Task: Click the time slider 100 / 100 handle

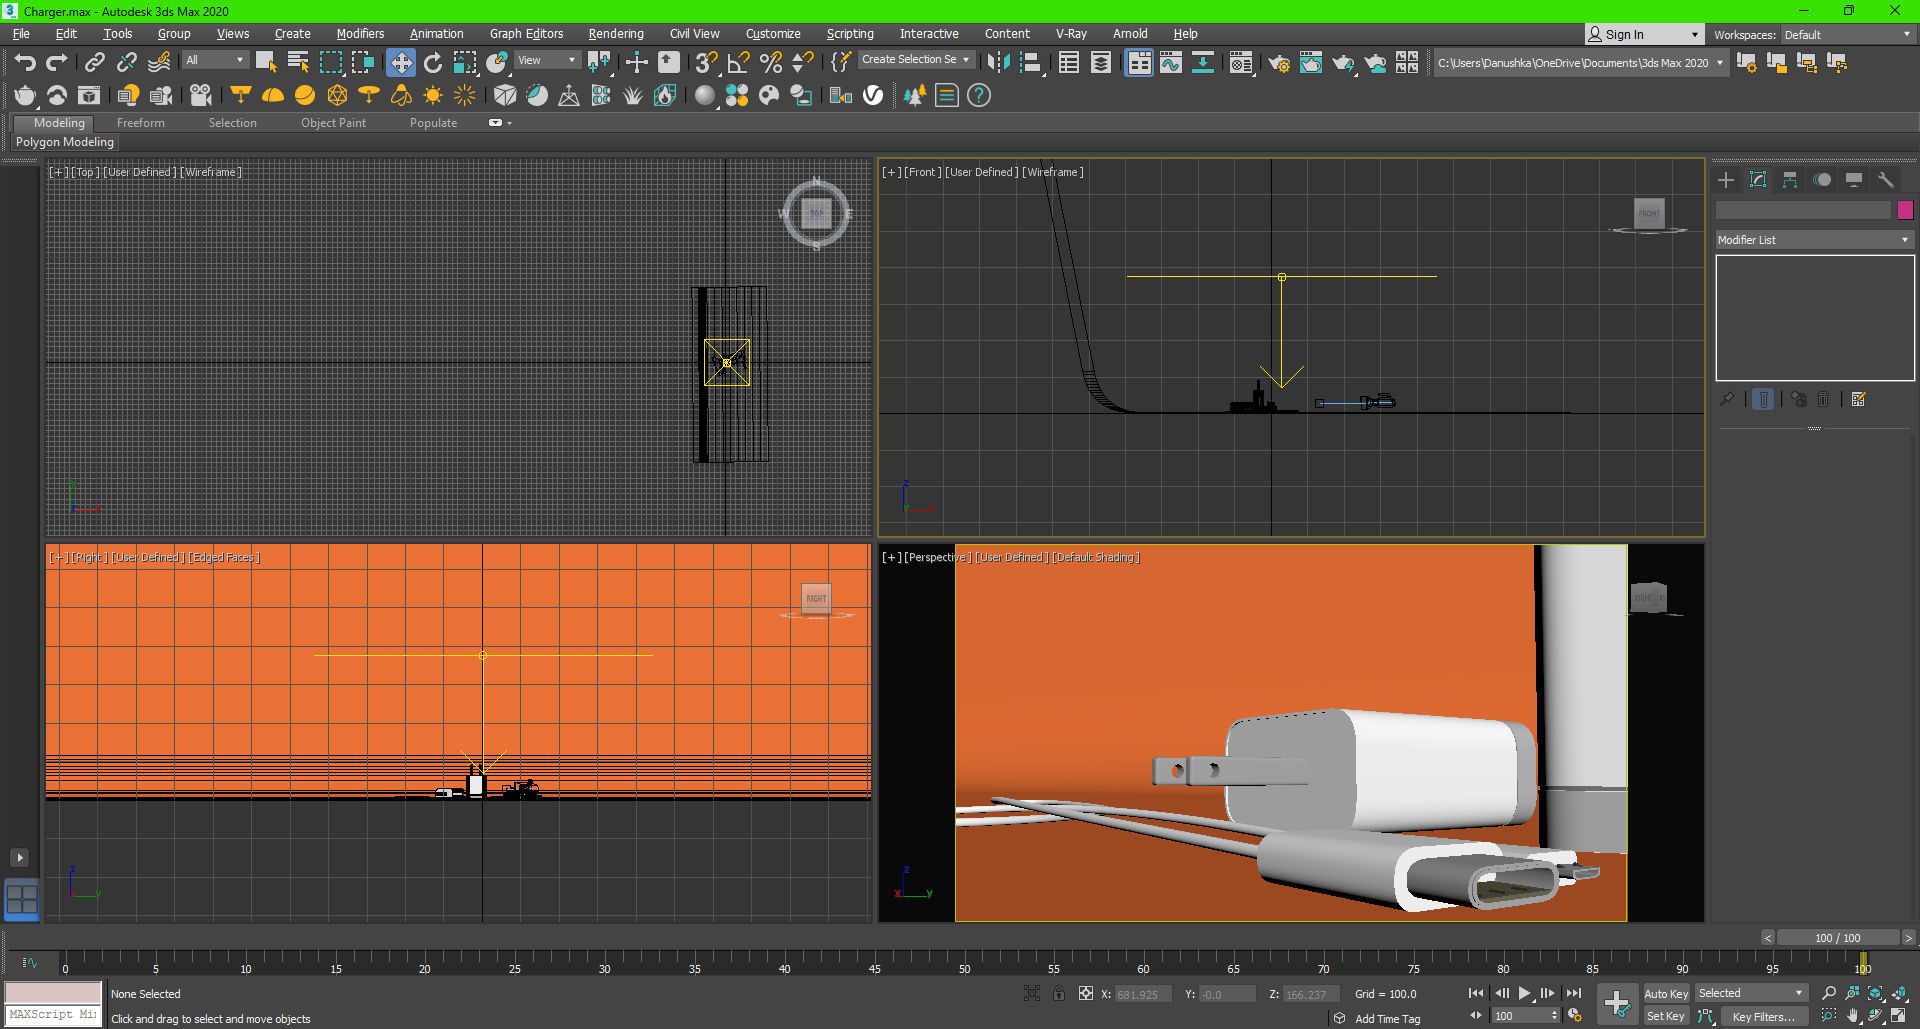Action: pyautogui.click(x=1838, y=938)
